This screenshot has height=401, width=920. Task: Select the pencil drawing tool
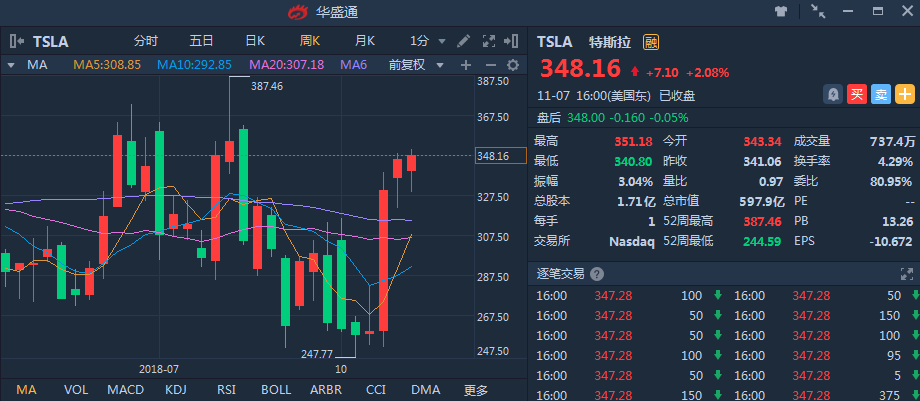[x=464, y=41]
